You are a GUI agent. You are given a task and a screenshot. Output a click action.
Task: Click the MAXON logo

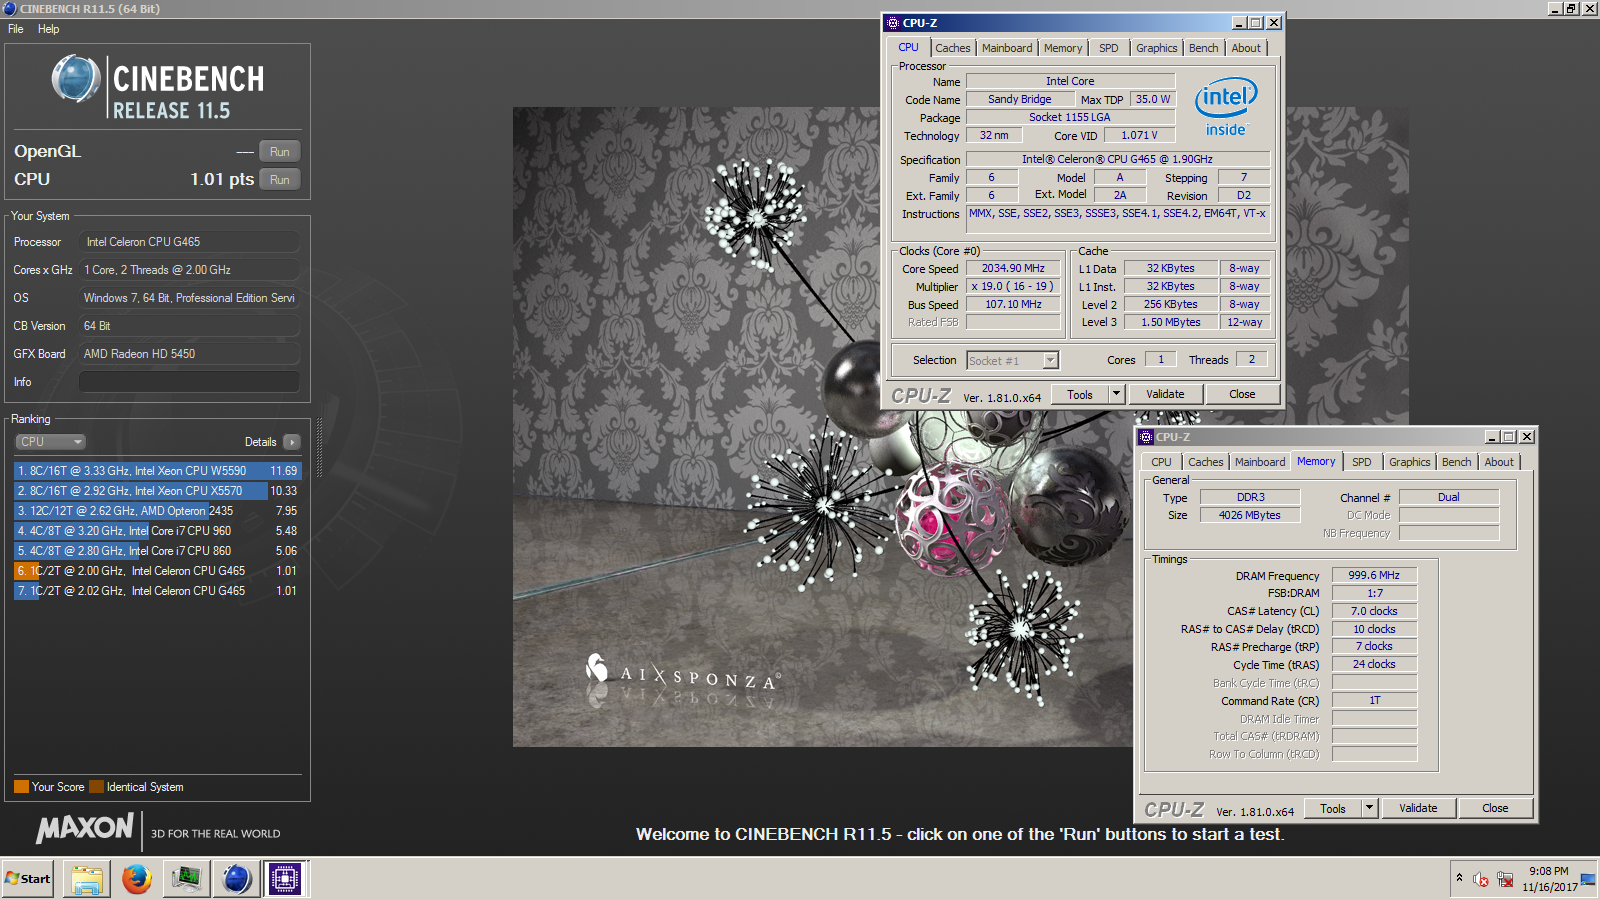pos(85,828)
